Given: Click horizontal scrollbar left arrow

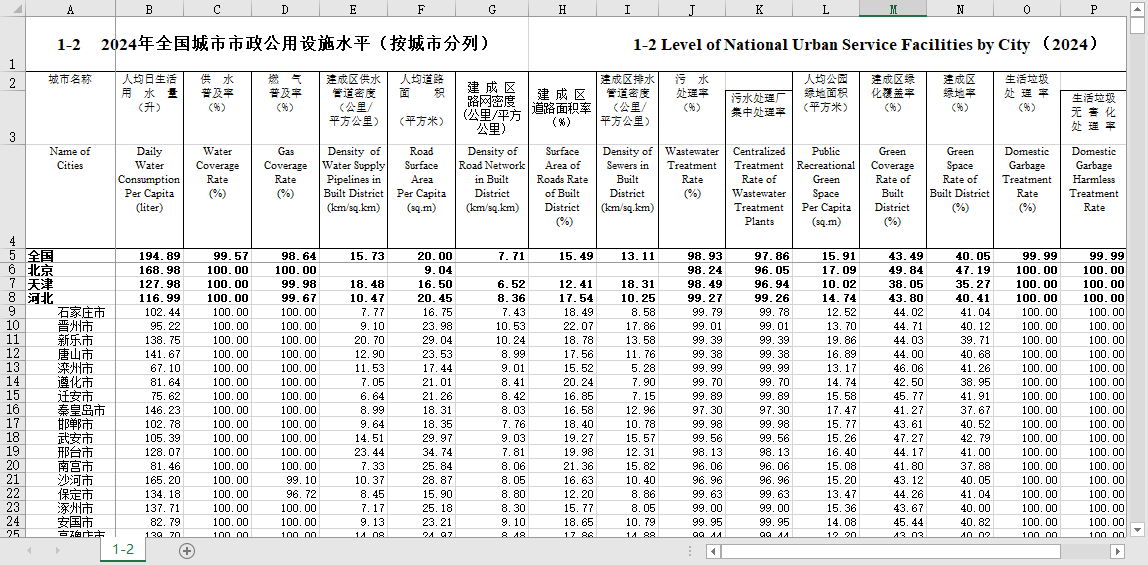Looking at the screenshot, I should pyautogui.click(x=712, y=551).
